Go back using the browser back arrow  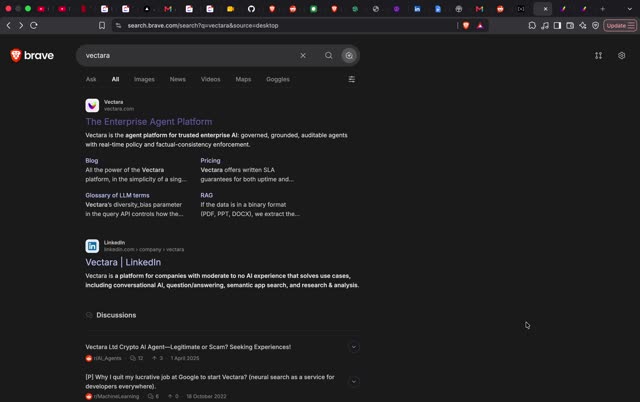(9, 25)
